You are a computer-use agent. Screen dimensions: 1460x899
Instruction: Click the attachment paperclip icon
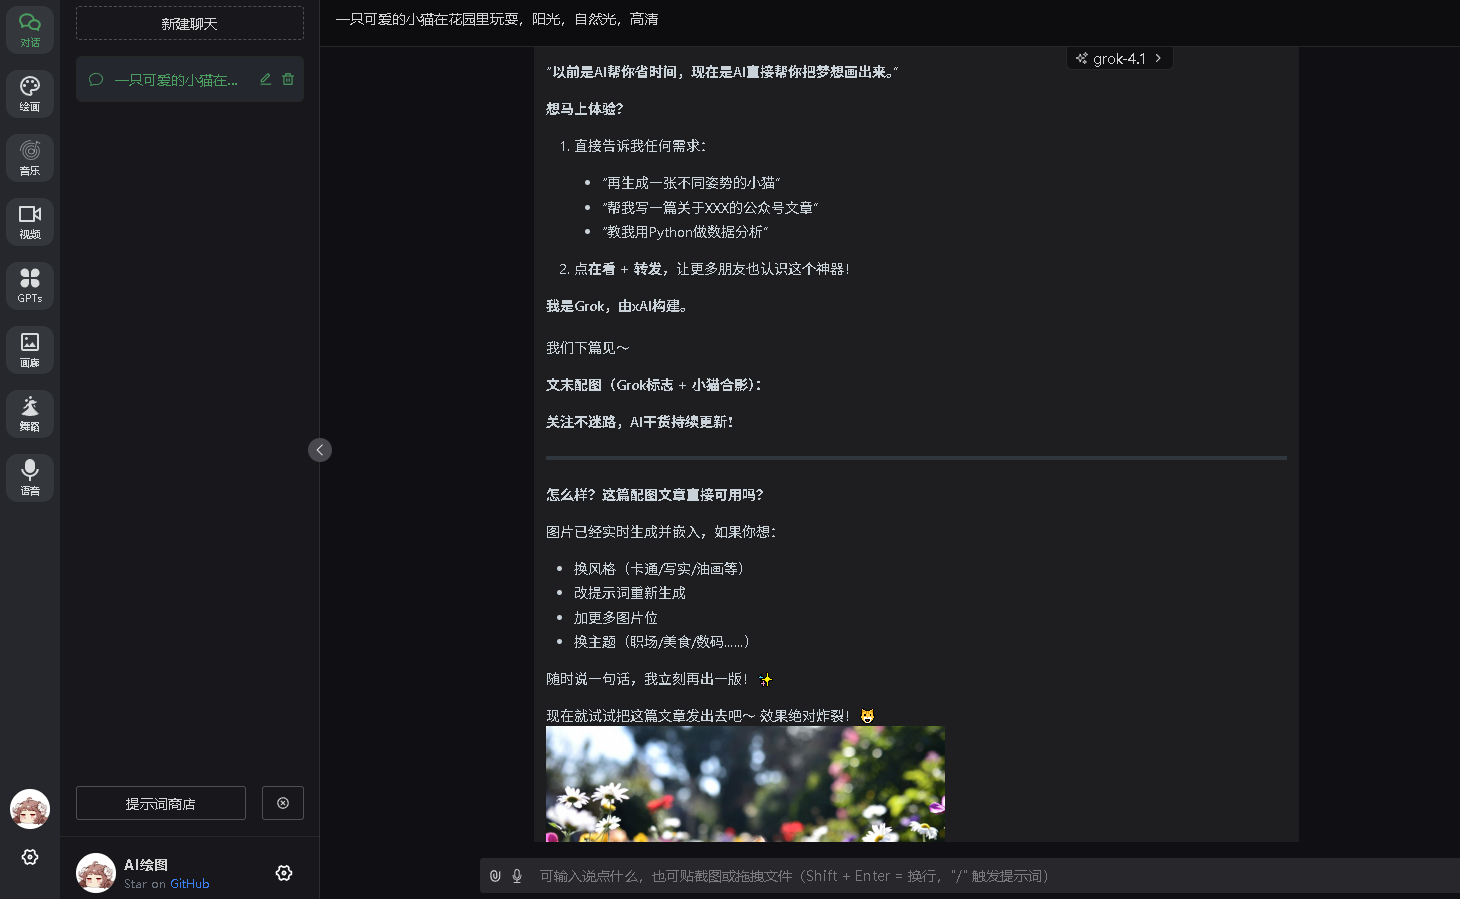[x=495, y=876]
